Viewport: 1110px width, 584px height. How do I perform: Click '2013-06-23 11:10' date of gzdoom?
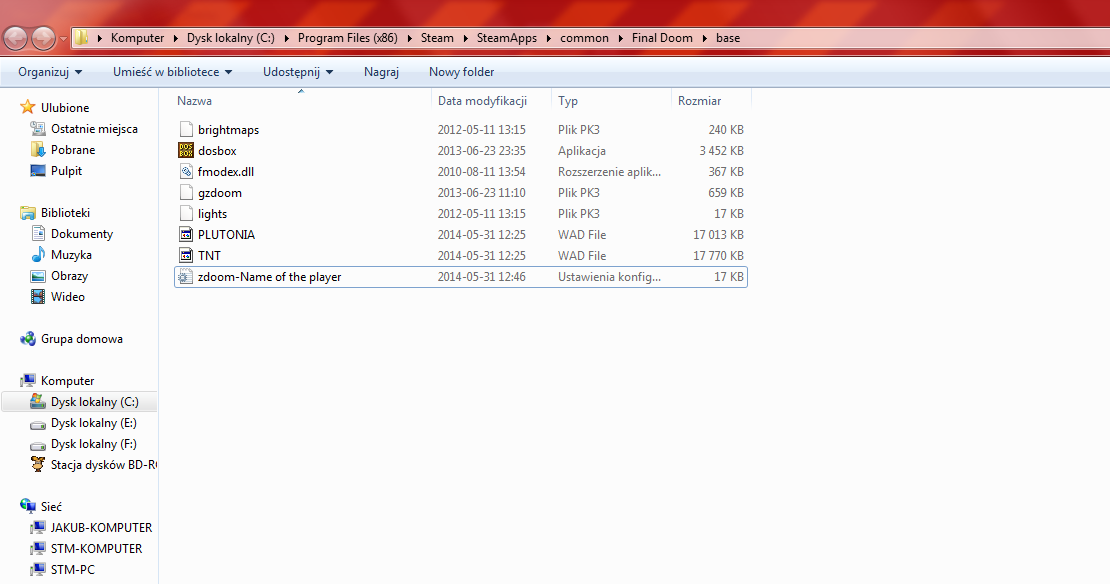(x=481, y=193)
